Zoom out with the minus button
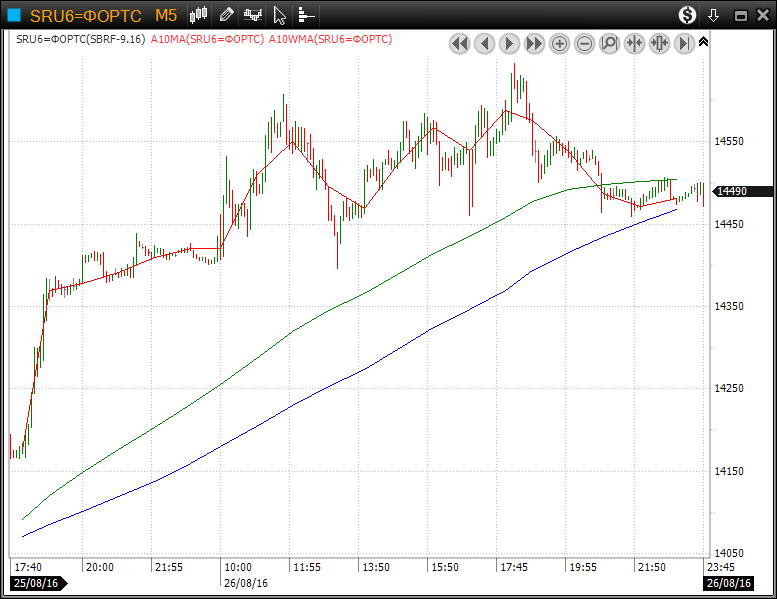777x599 pixels. pos(584,43)
